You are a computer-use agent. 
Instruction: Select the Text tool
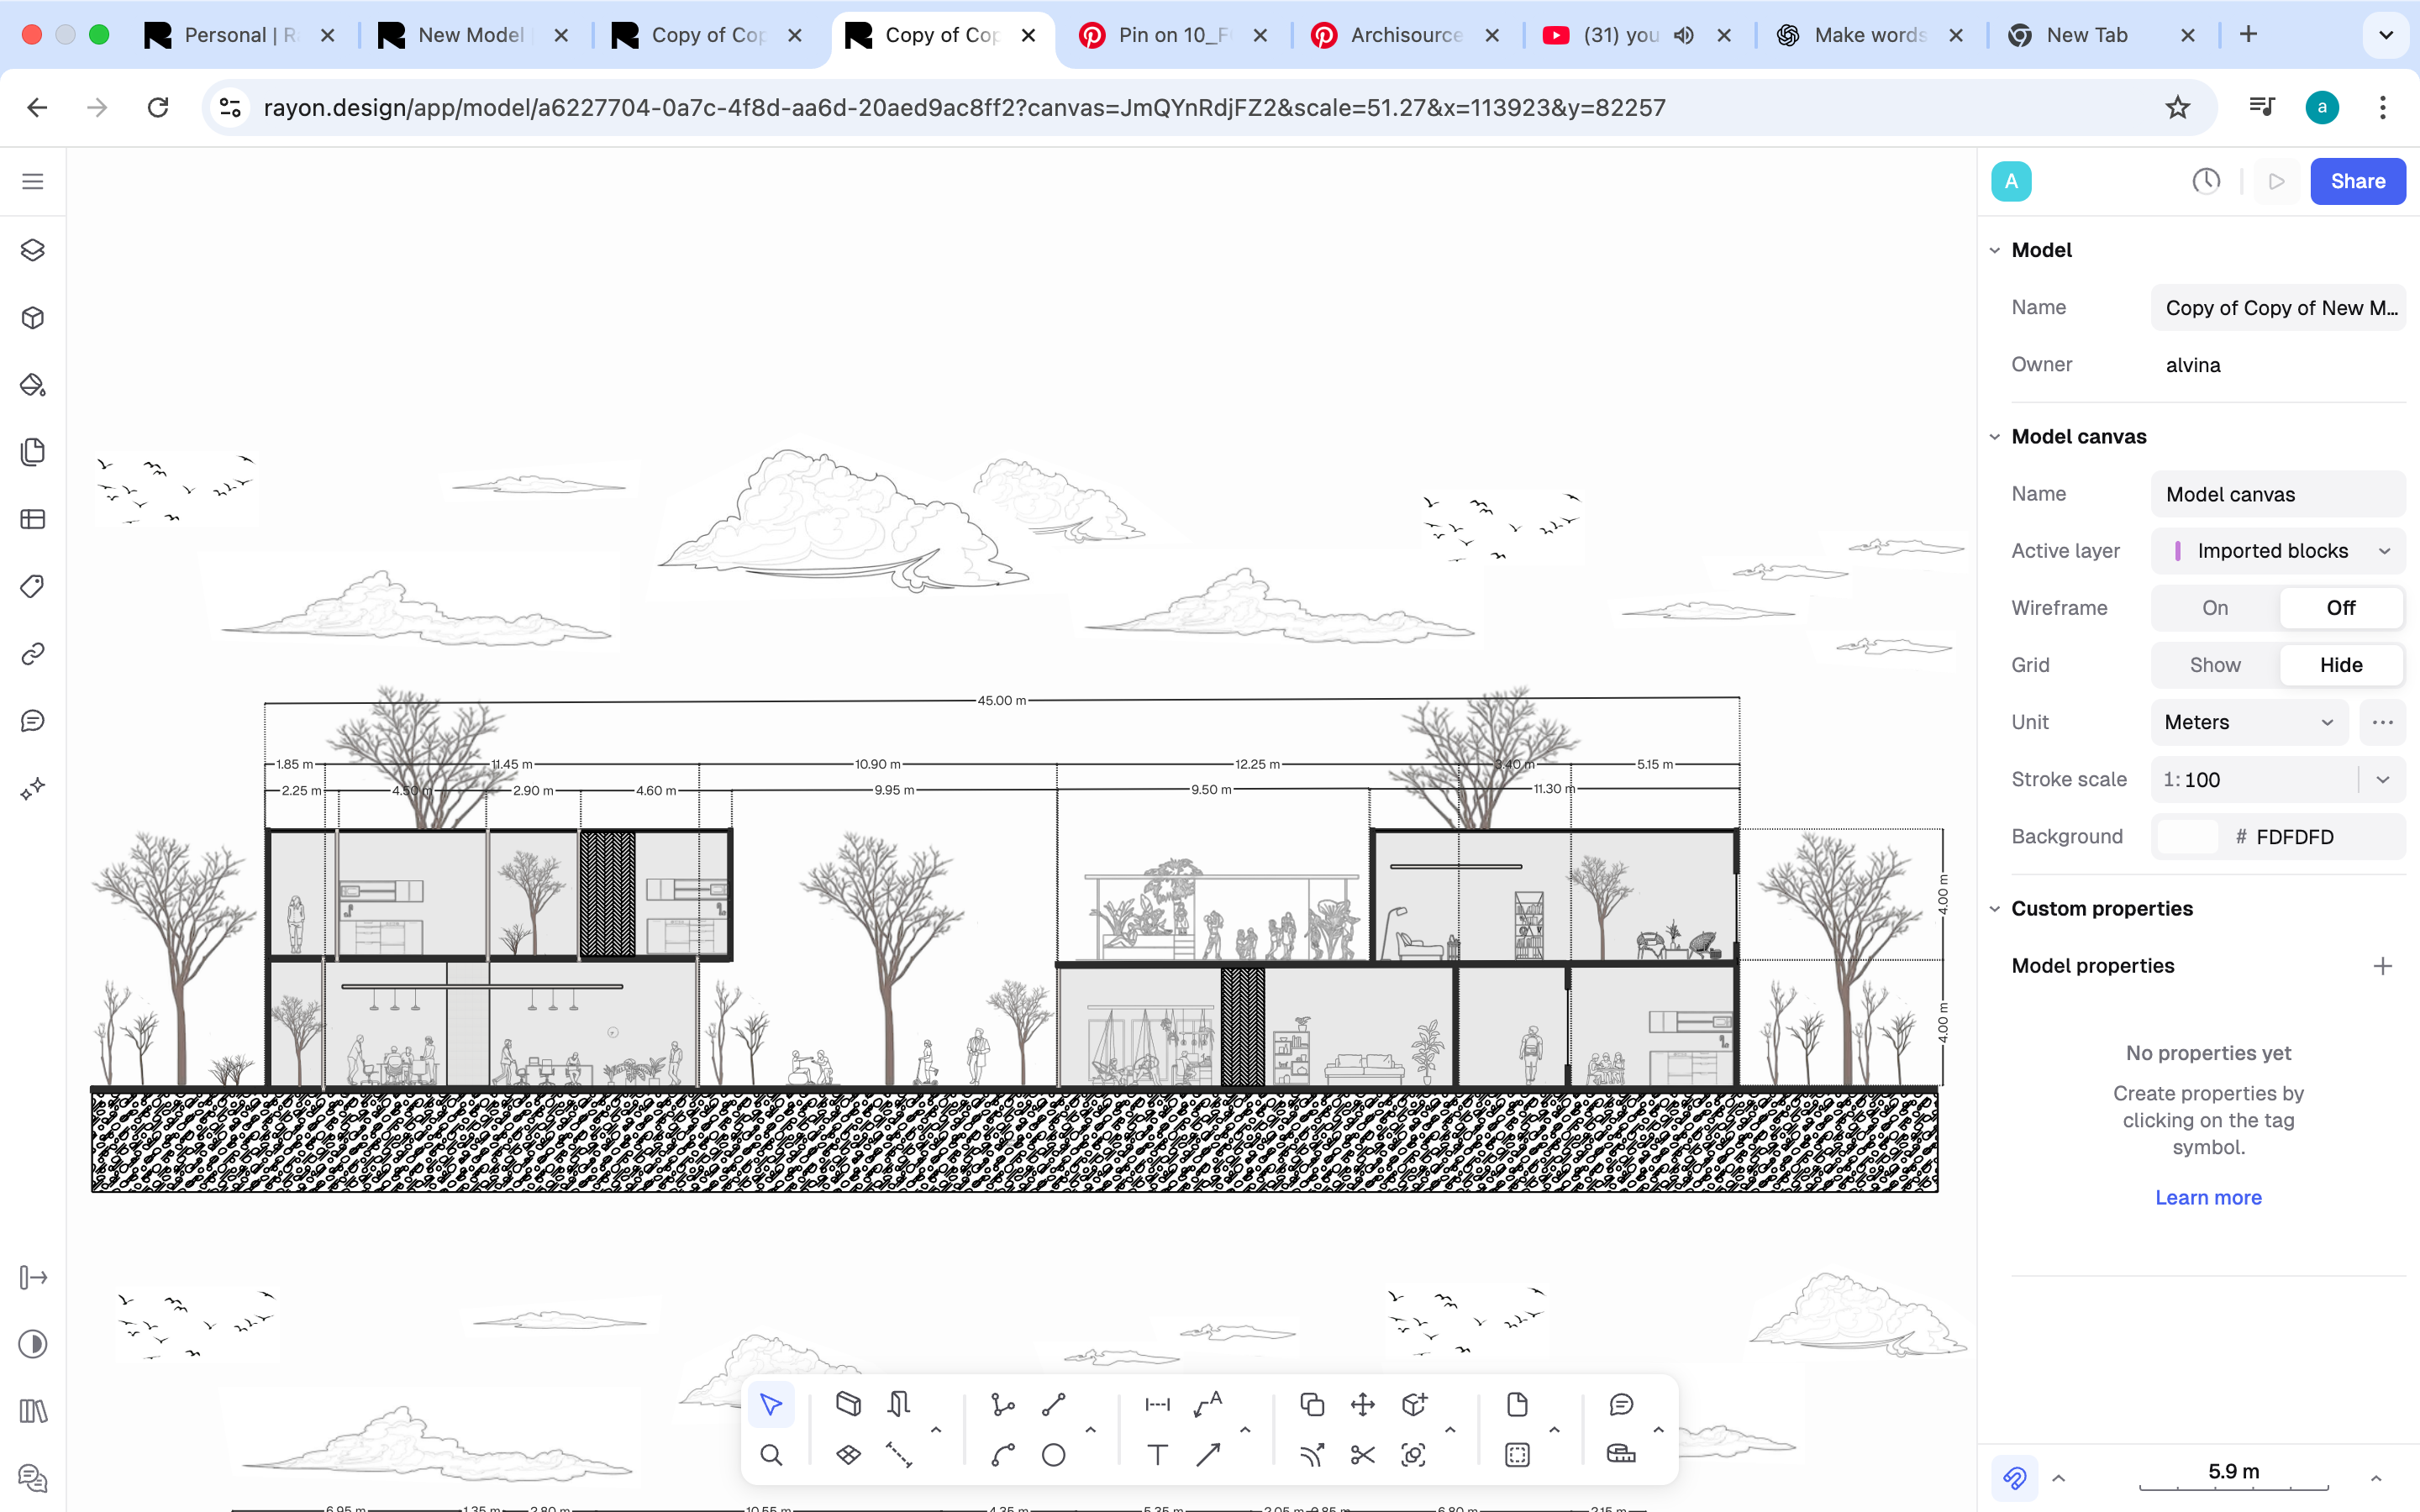click(x=1157, y=1455)
